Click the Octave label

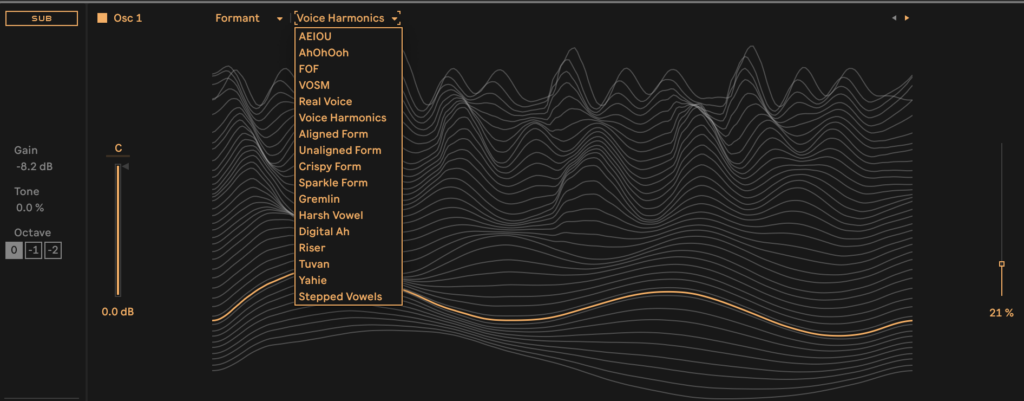coord(33,233)
